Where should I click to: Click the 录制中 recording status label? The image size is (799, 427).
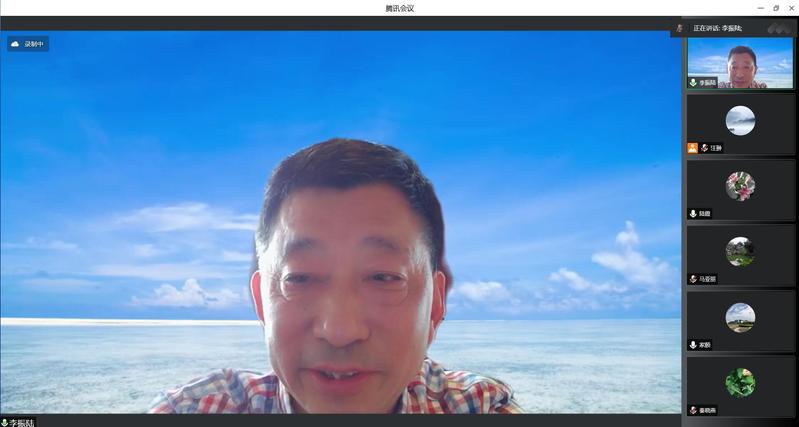point(34,44)
